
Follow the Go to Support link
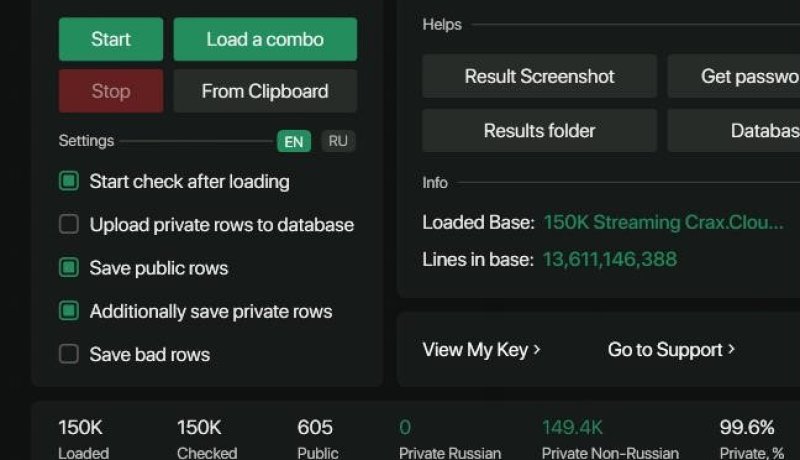click(x=671, y=349)
